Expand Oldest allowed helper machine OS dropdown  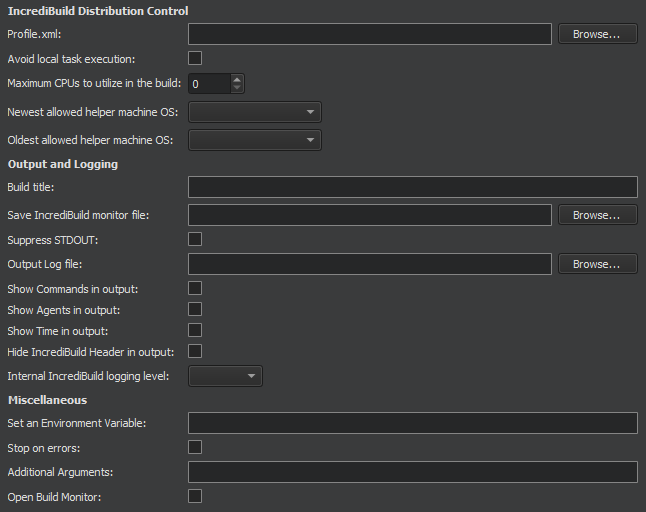point(255,140)
